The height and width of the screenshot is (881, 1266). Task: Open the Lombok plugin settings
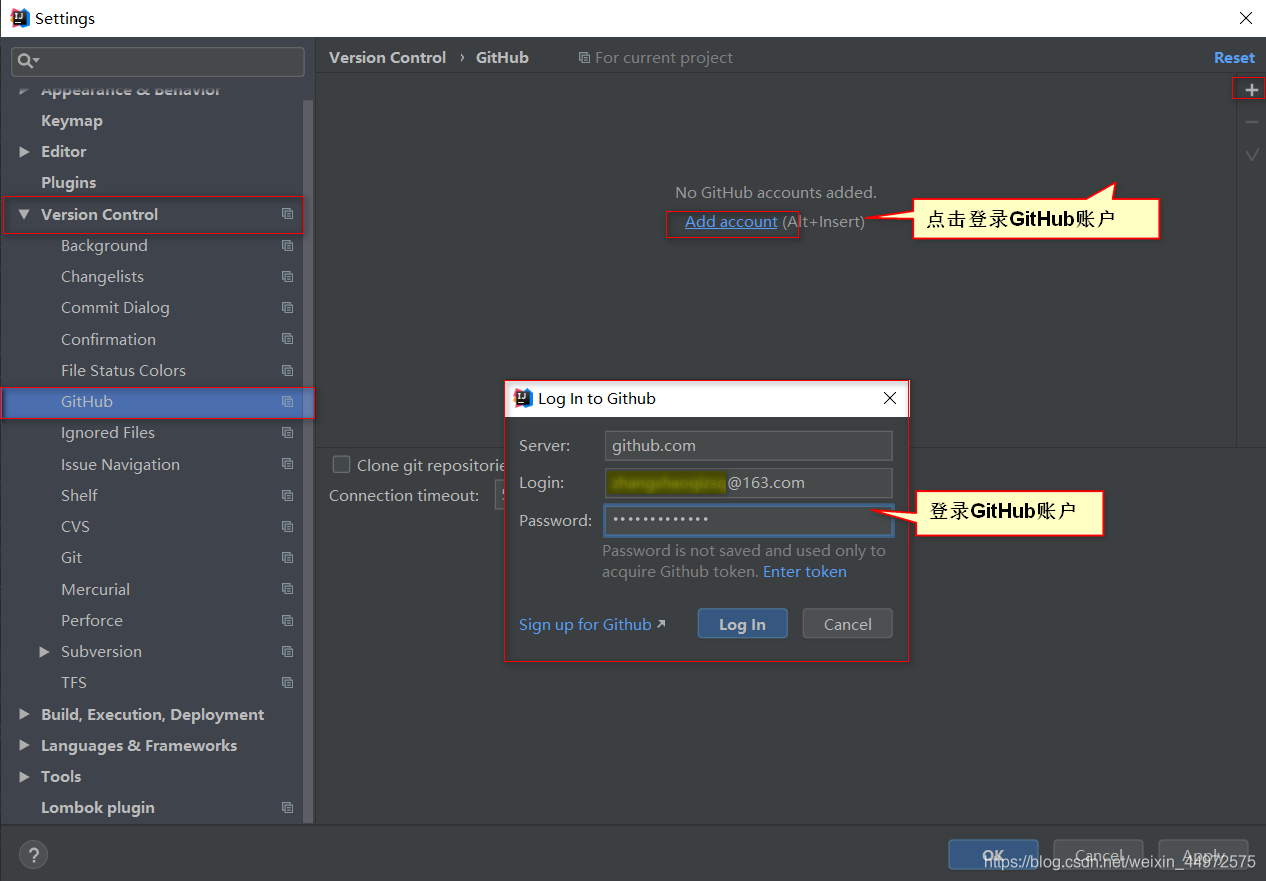tap(98, 807)
